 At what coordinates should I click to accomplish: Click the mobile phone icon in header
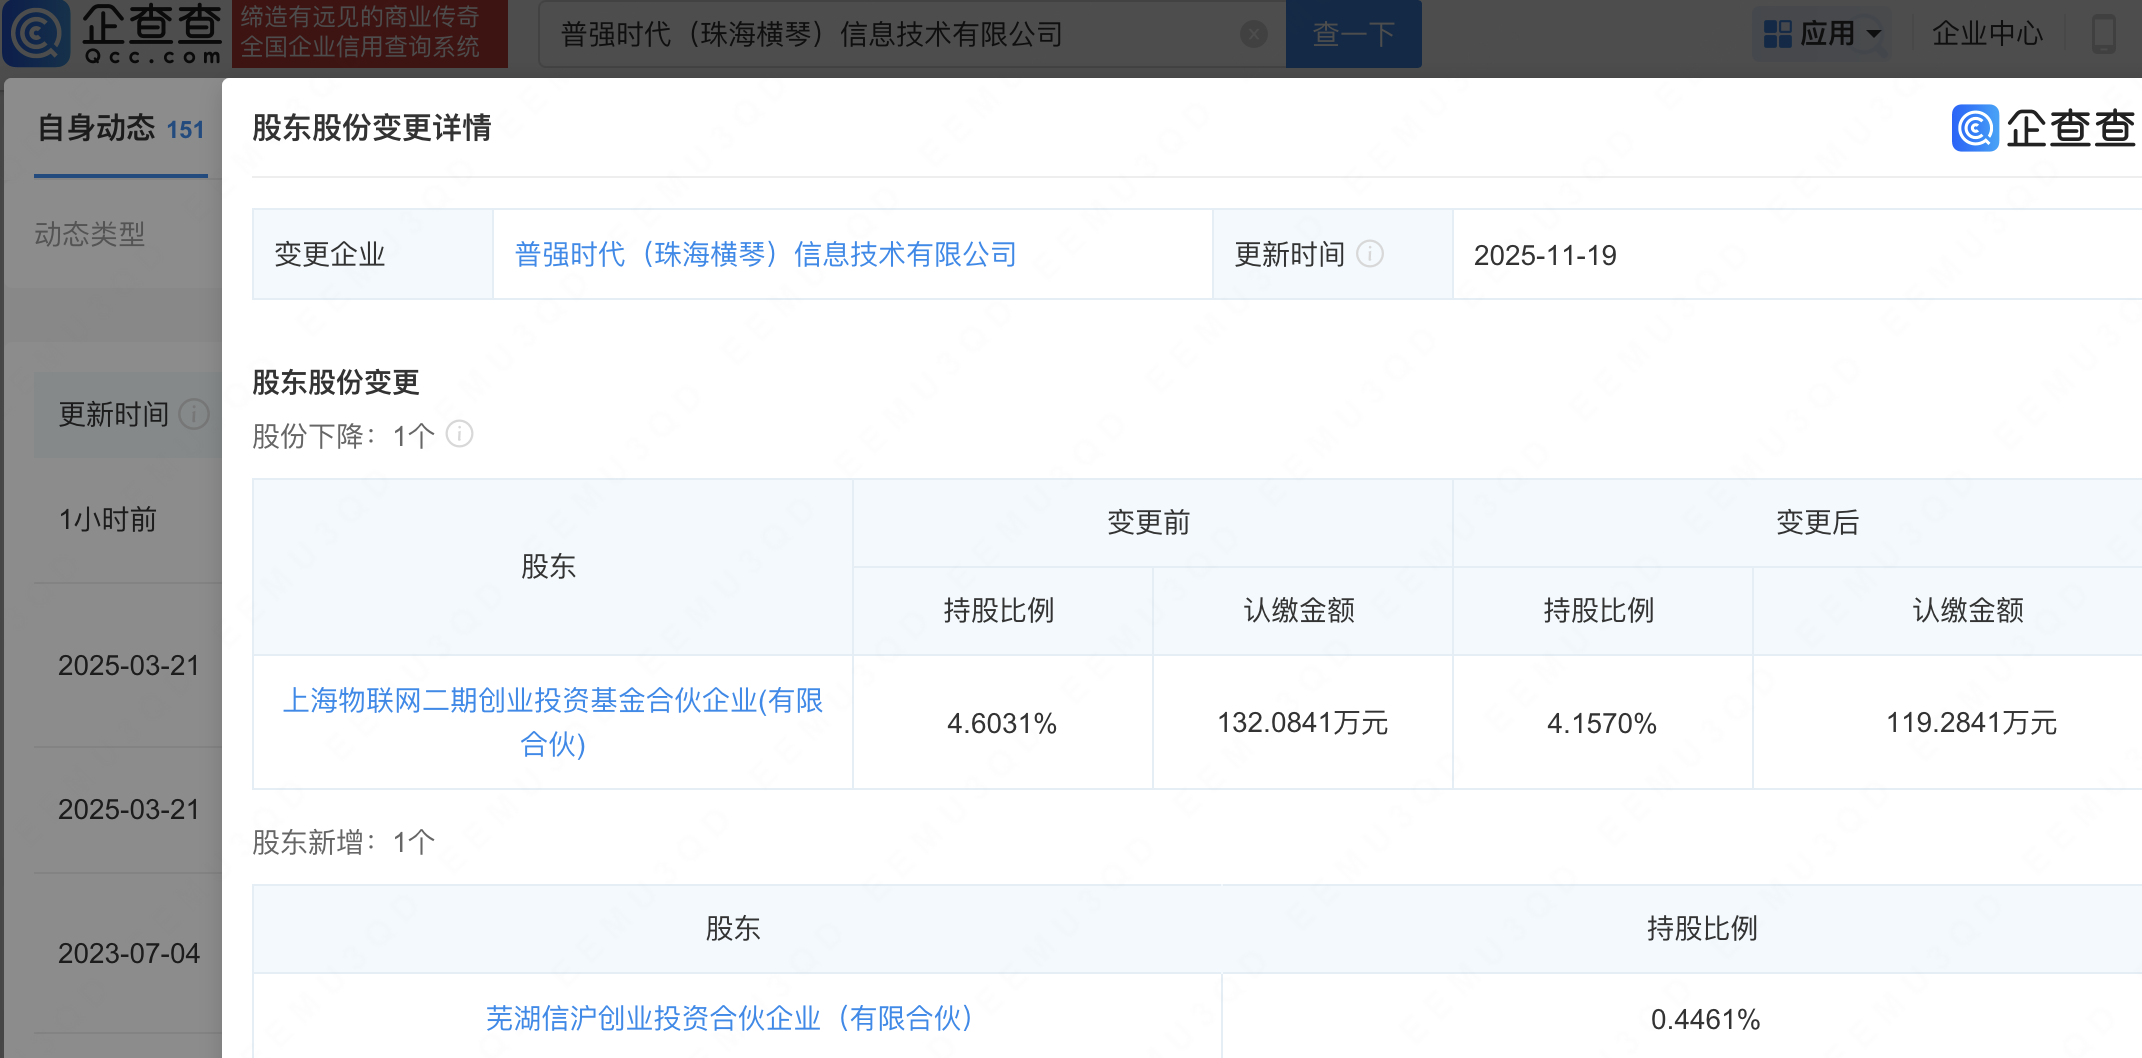tap(2104, 34)
